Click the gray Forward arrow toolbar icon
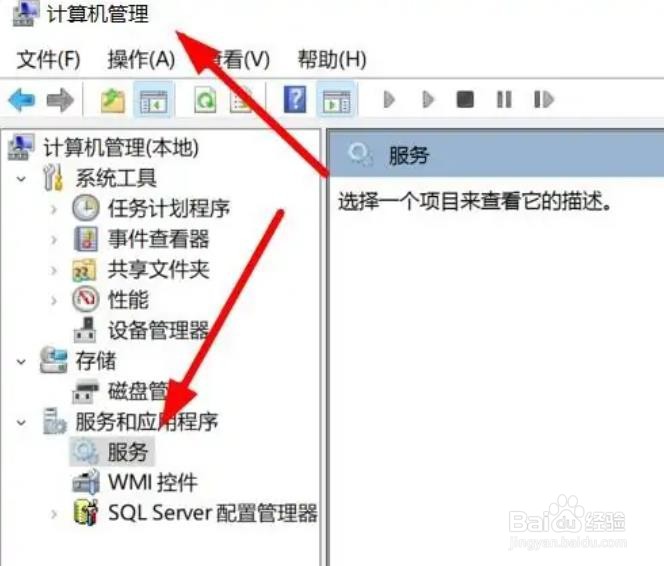This screenshot has width=664, height=566. pos(60,100)
